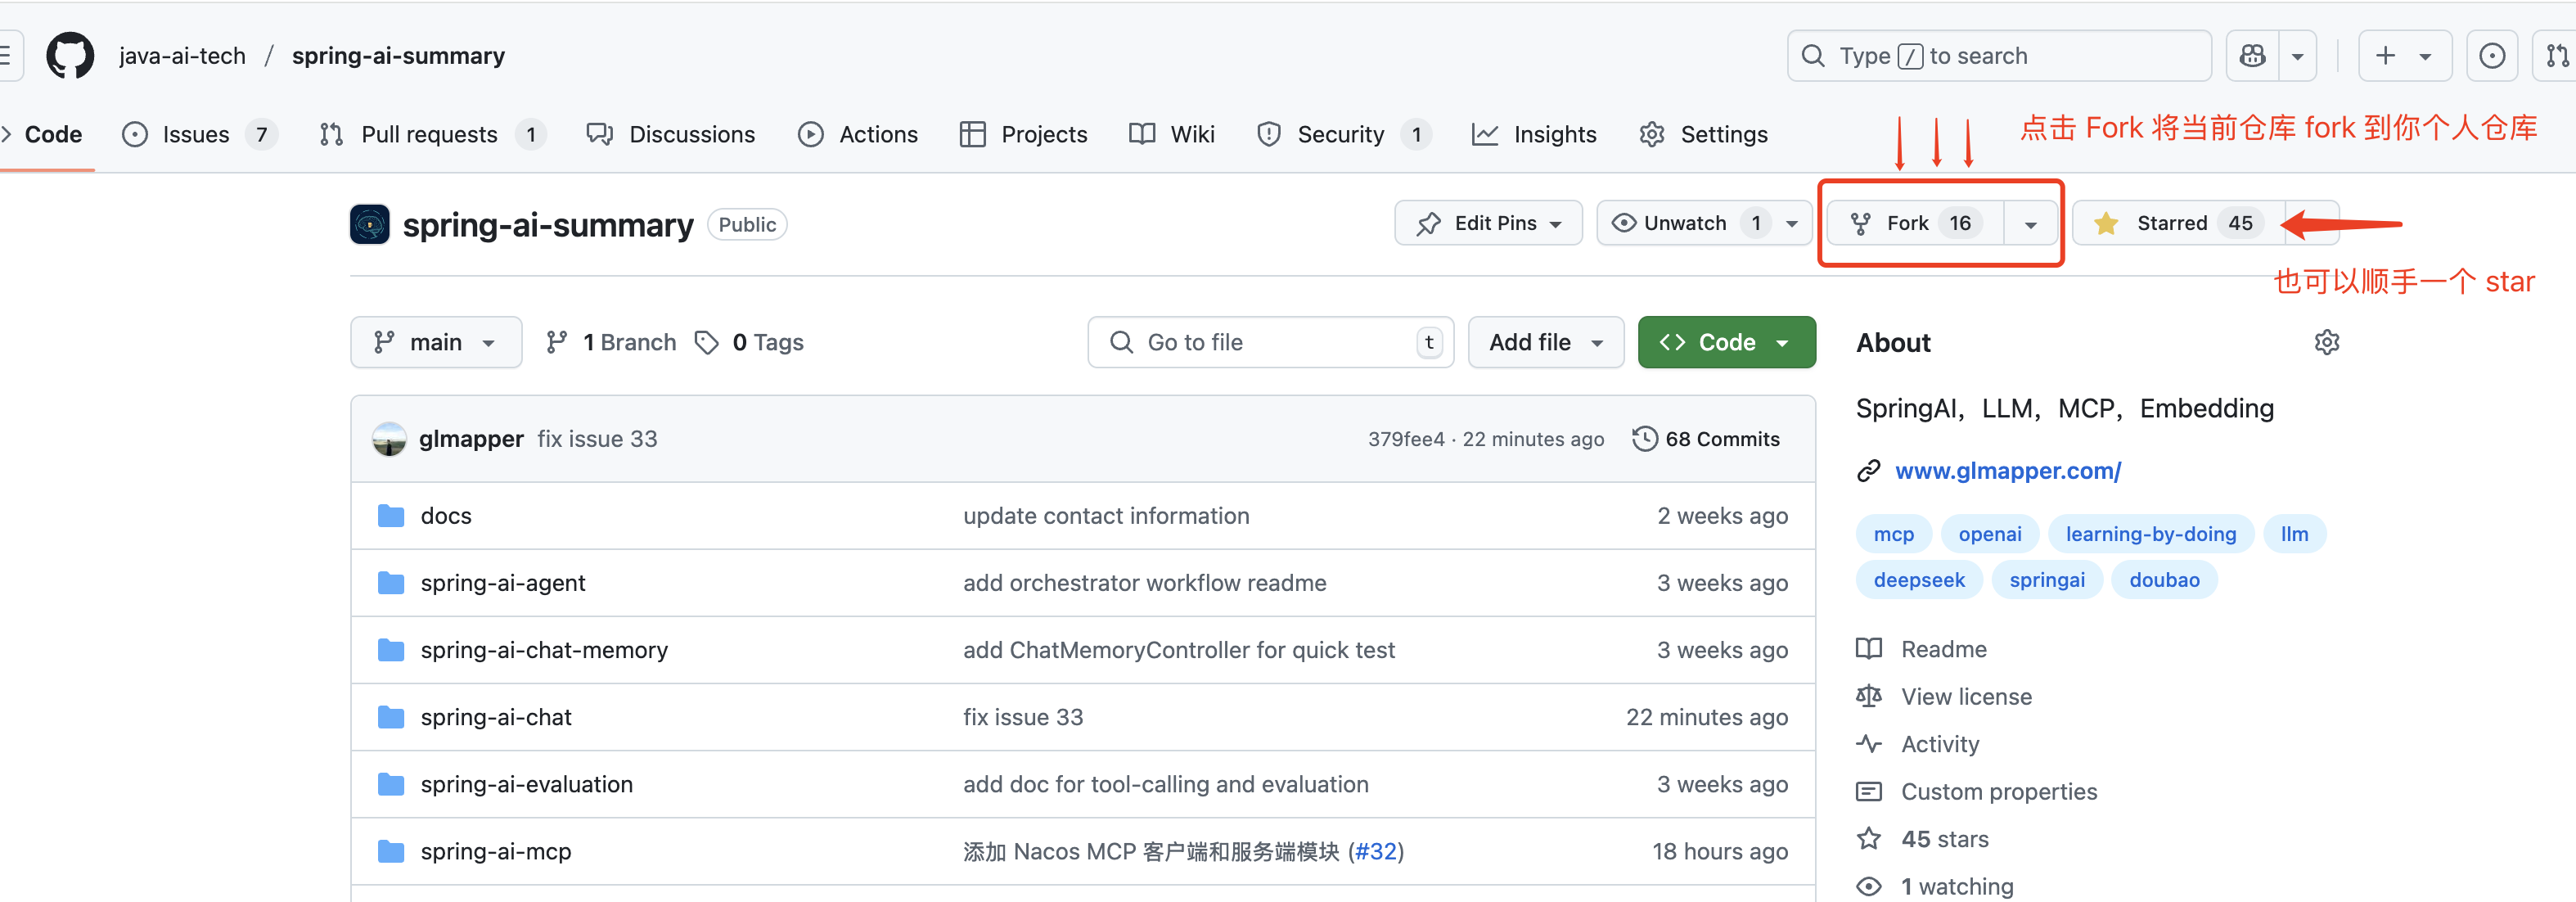This screenshot has width=2576, height=902.
Task: Open the green Code dropdown
Action: 1726,343
